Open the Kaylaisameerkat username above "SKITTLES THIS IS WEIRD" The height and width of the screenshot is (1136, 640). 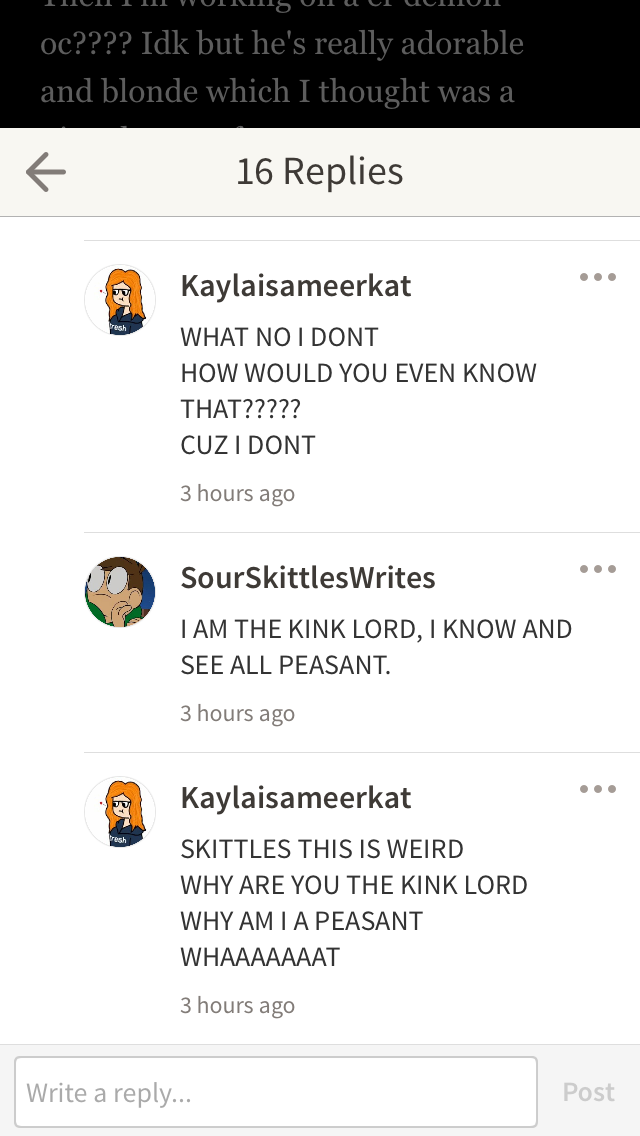[296, 798]
